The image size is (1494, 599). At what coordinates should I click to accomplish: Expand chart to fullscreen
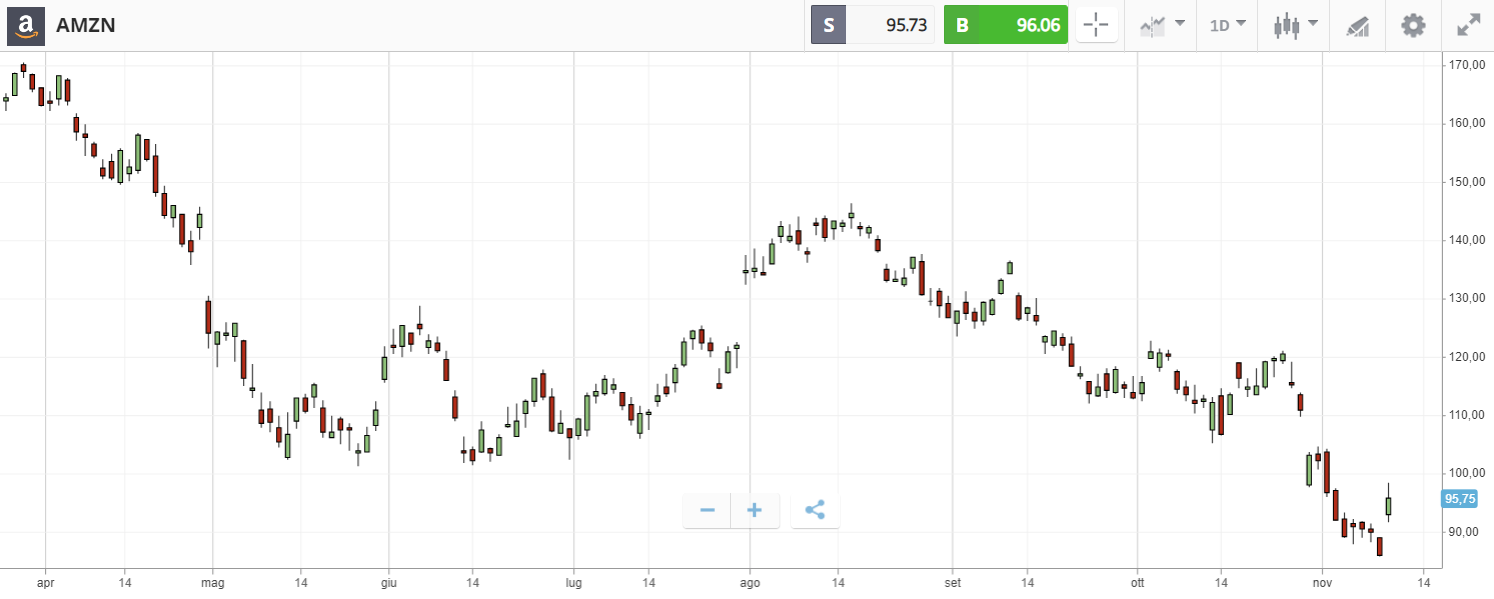click(1468, 25)
